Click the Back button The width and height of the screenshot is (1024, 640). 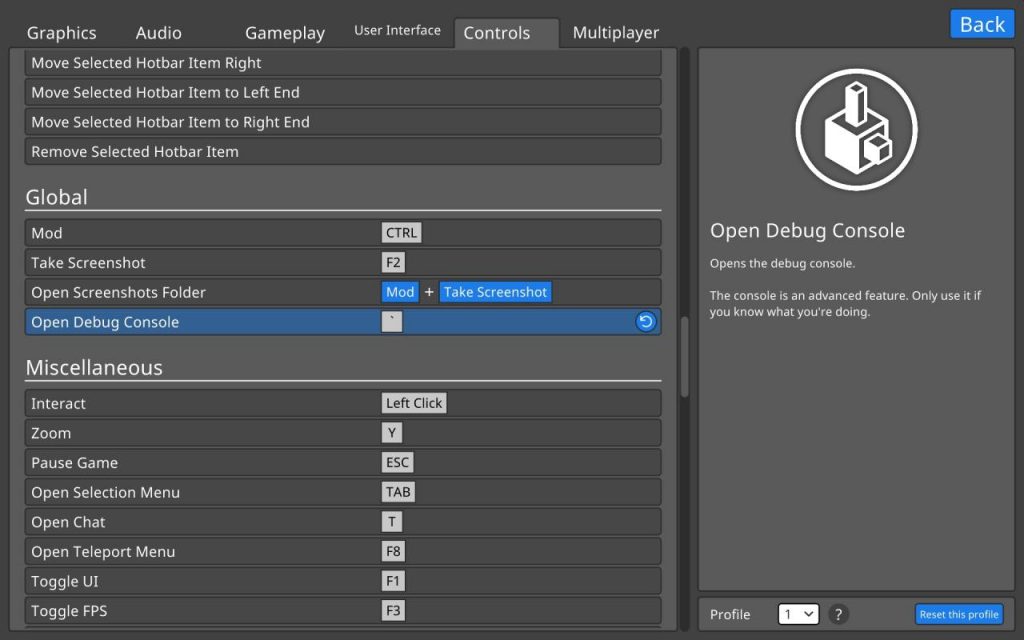coord(981,23)
